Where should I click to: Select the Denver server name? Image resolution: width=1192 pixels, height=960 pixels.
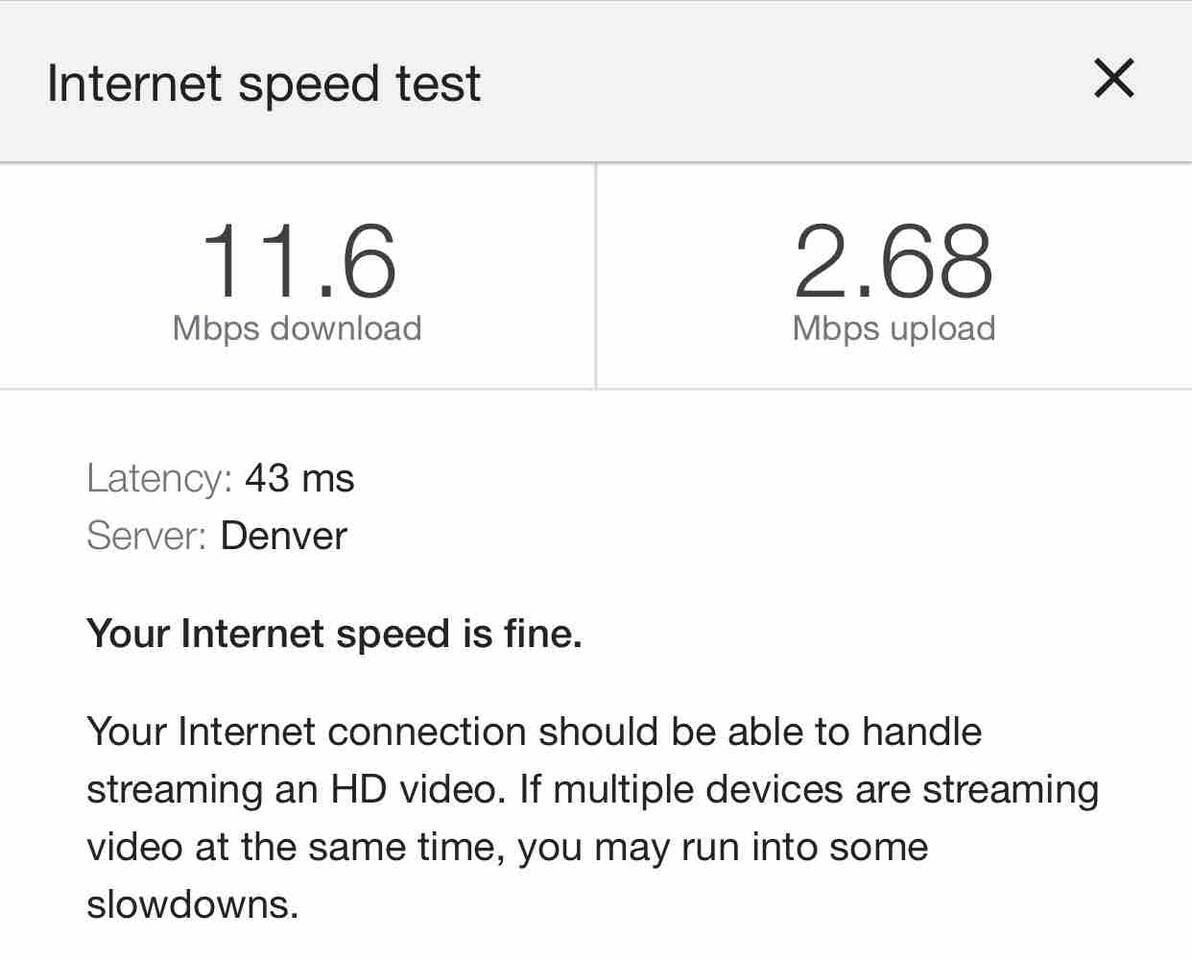pyautogui.click(x=283, y=536)
